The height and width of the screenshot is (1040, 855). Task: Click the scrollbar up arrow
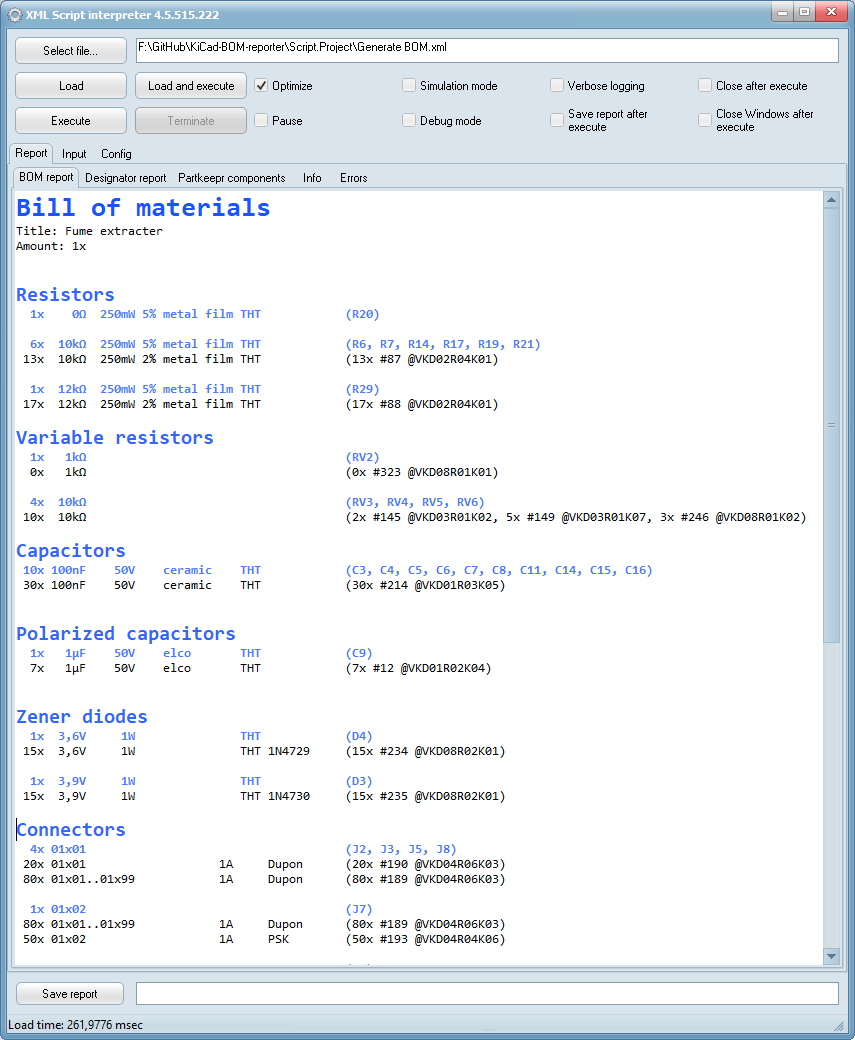tap(831, 200)
